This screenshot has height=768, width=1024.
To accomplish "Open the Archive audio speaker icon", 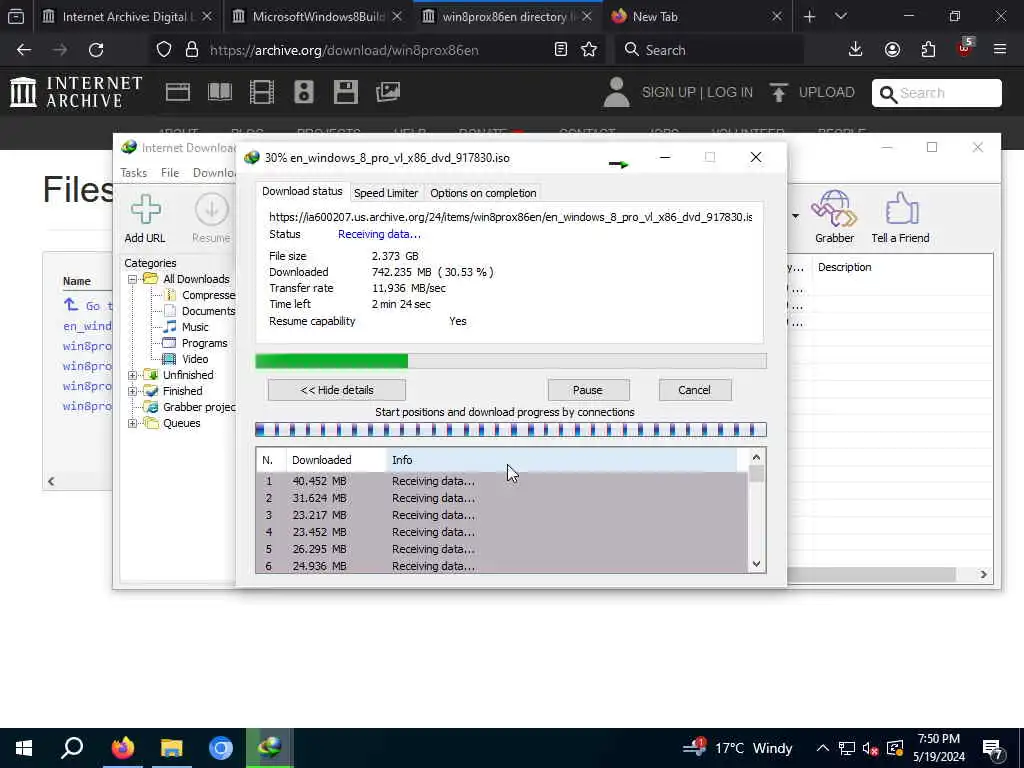I will pos(304,92).
